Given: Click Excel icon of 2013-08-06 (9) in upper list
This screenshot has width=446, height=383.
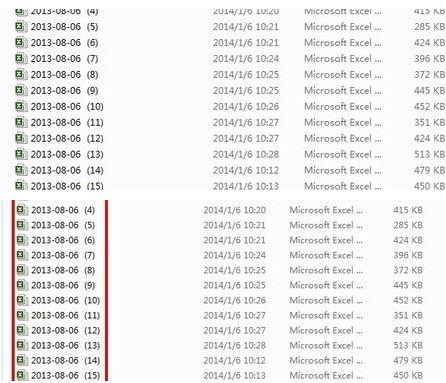Looking at the screenshot, I should pyautogui.click(x=21, y=90).
